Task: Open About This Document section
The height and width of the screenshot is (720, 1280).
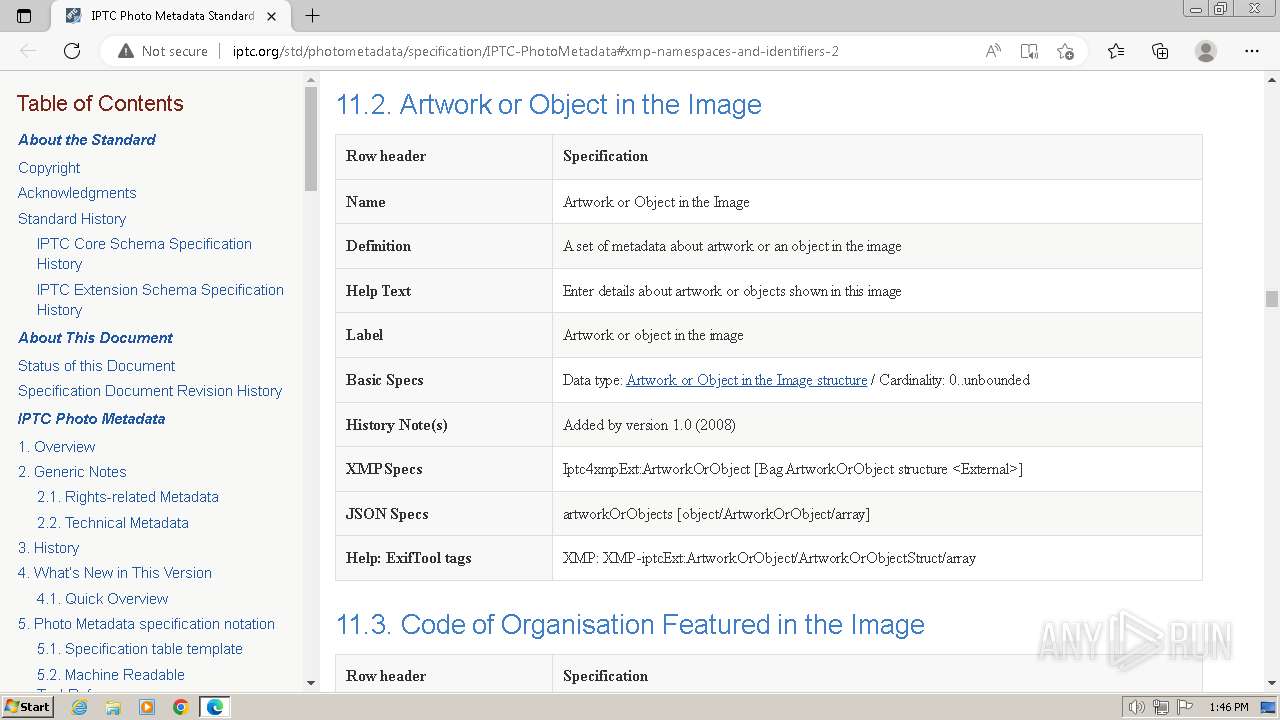Action: (95, 338)
